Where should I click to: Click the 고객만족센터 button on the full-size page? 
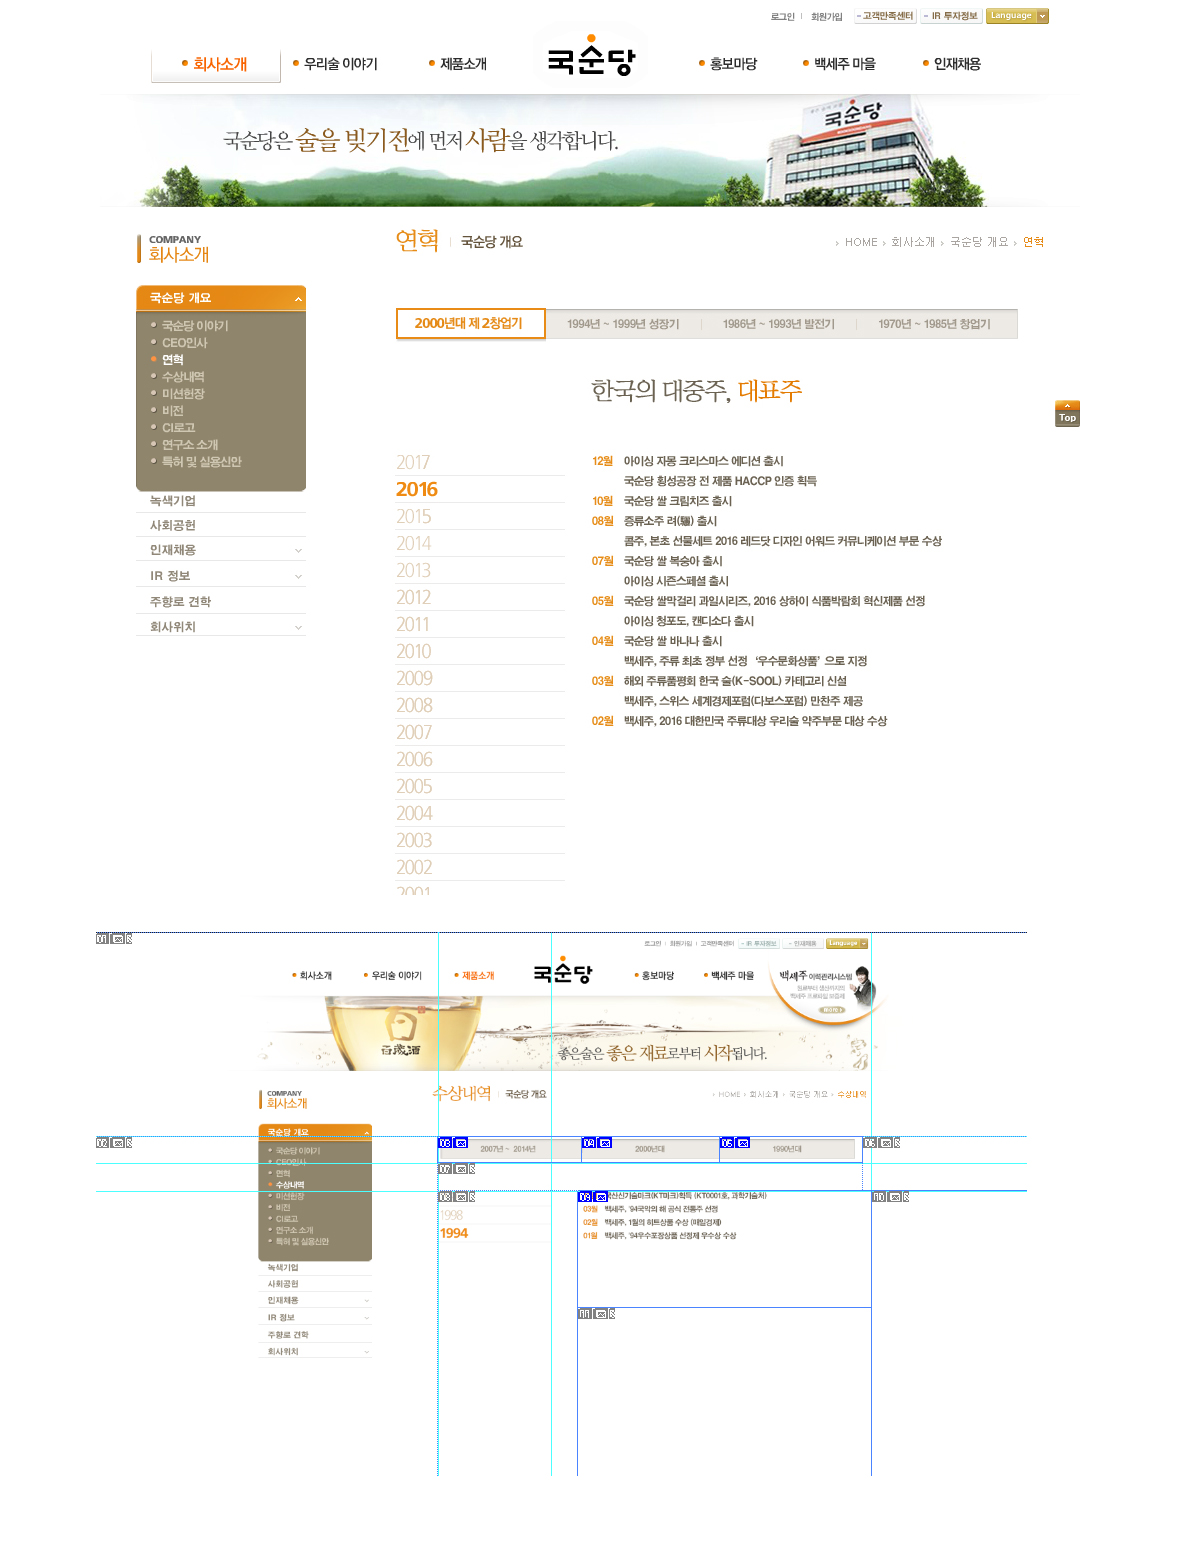click(885, 16)
